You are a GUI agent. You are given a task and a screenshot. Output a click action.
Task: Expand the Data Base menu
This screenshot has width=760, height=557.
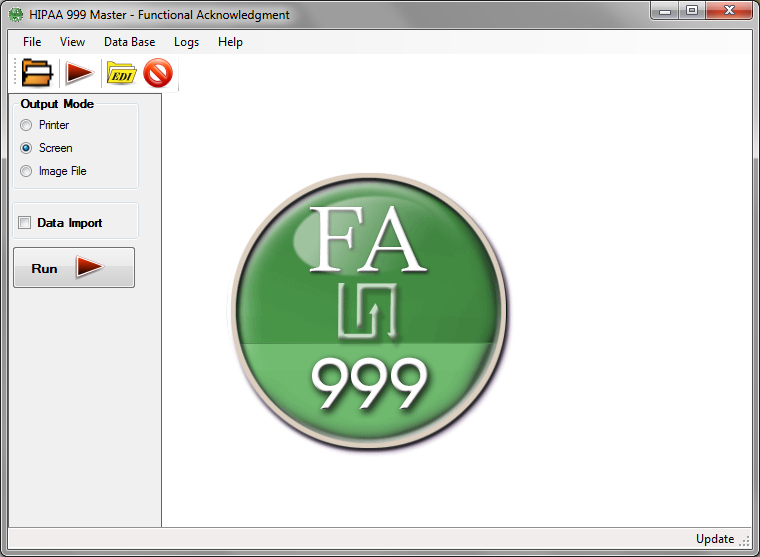pos(129,42)
